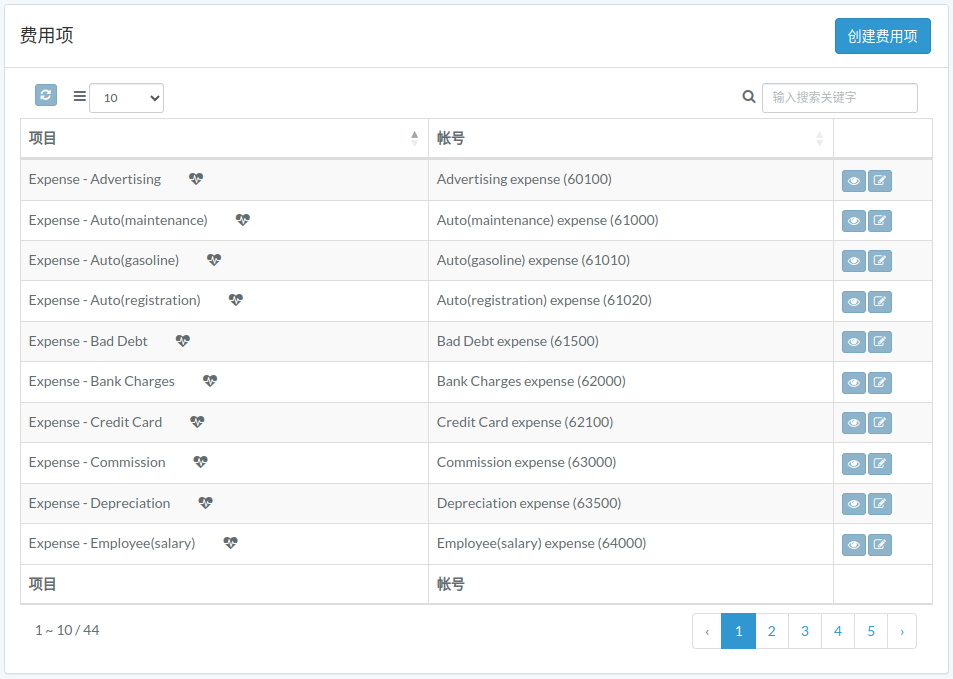Go to next page with arrow
This screenshot has width=953, height=679.
coord(902,631)
